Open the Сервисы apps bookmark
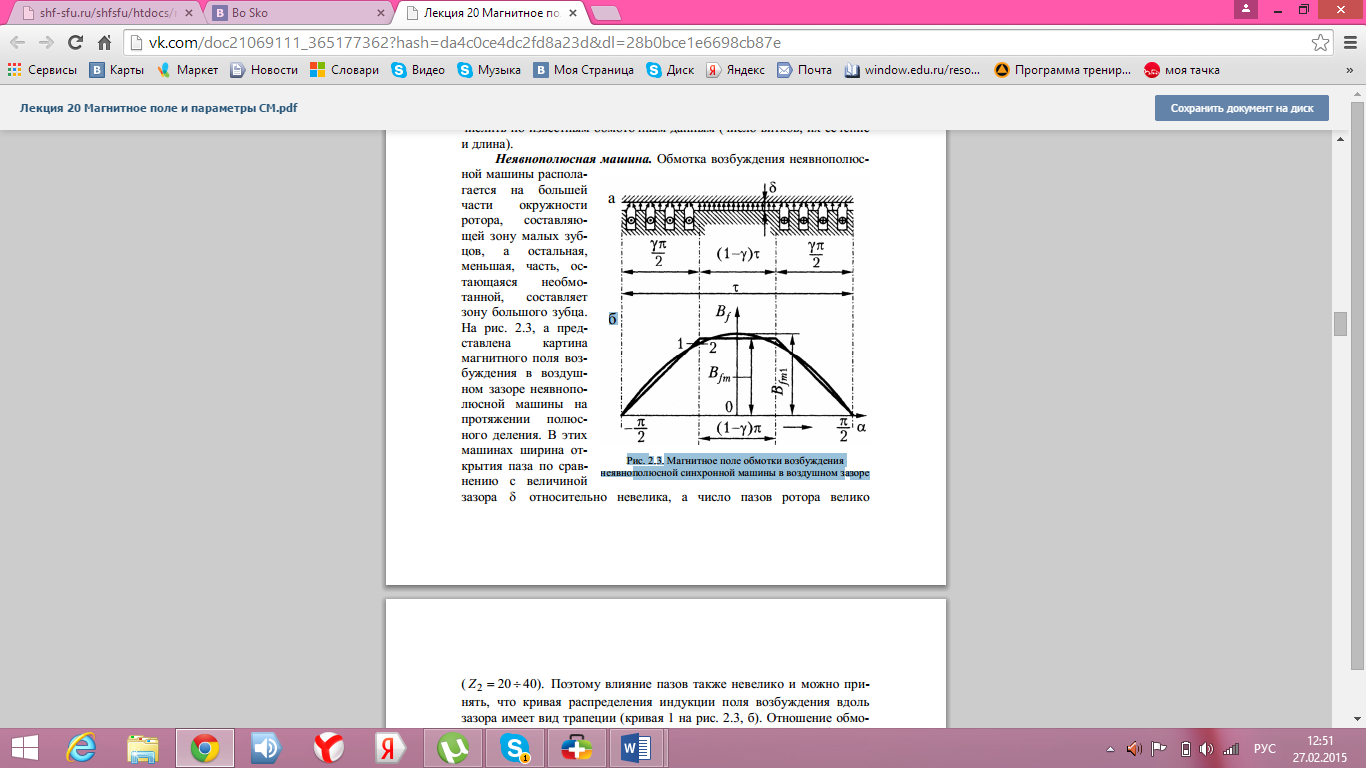Viewport: 1366px width, 768px height. point(42,70)
